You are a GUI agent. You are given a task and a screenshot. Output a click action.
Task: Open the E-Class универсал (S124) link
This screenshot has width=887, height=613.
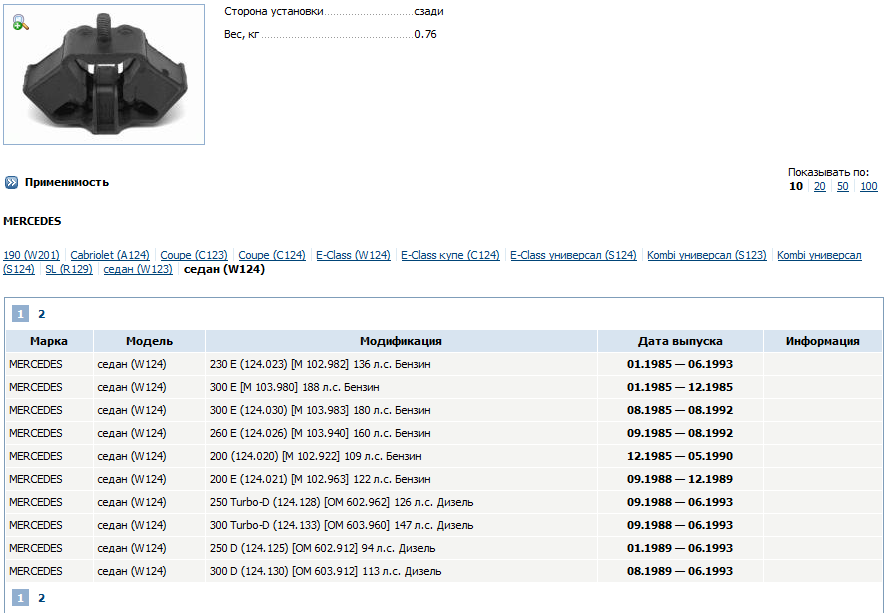coord(573,255)
